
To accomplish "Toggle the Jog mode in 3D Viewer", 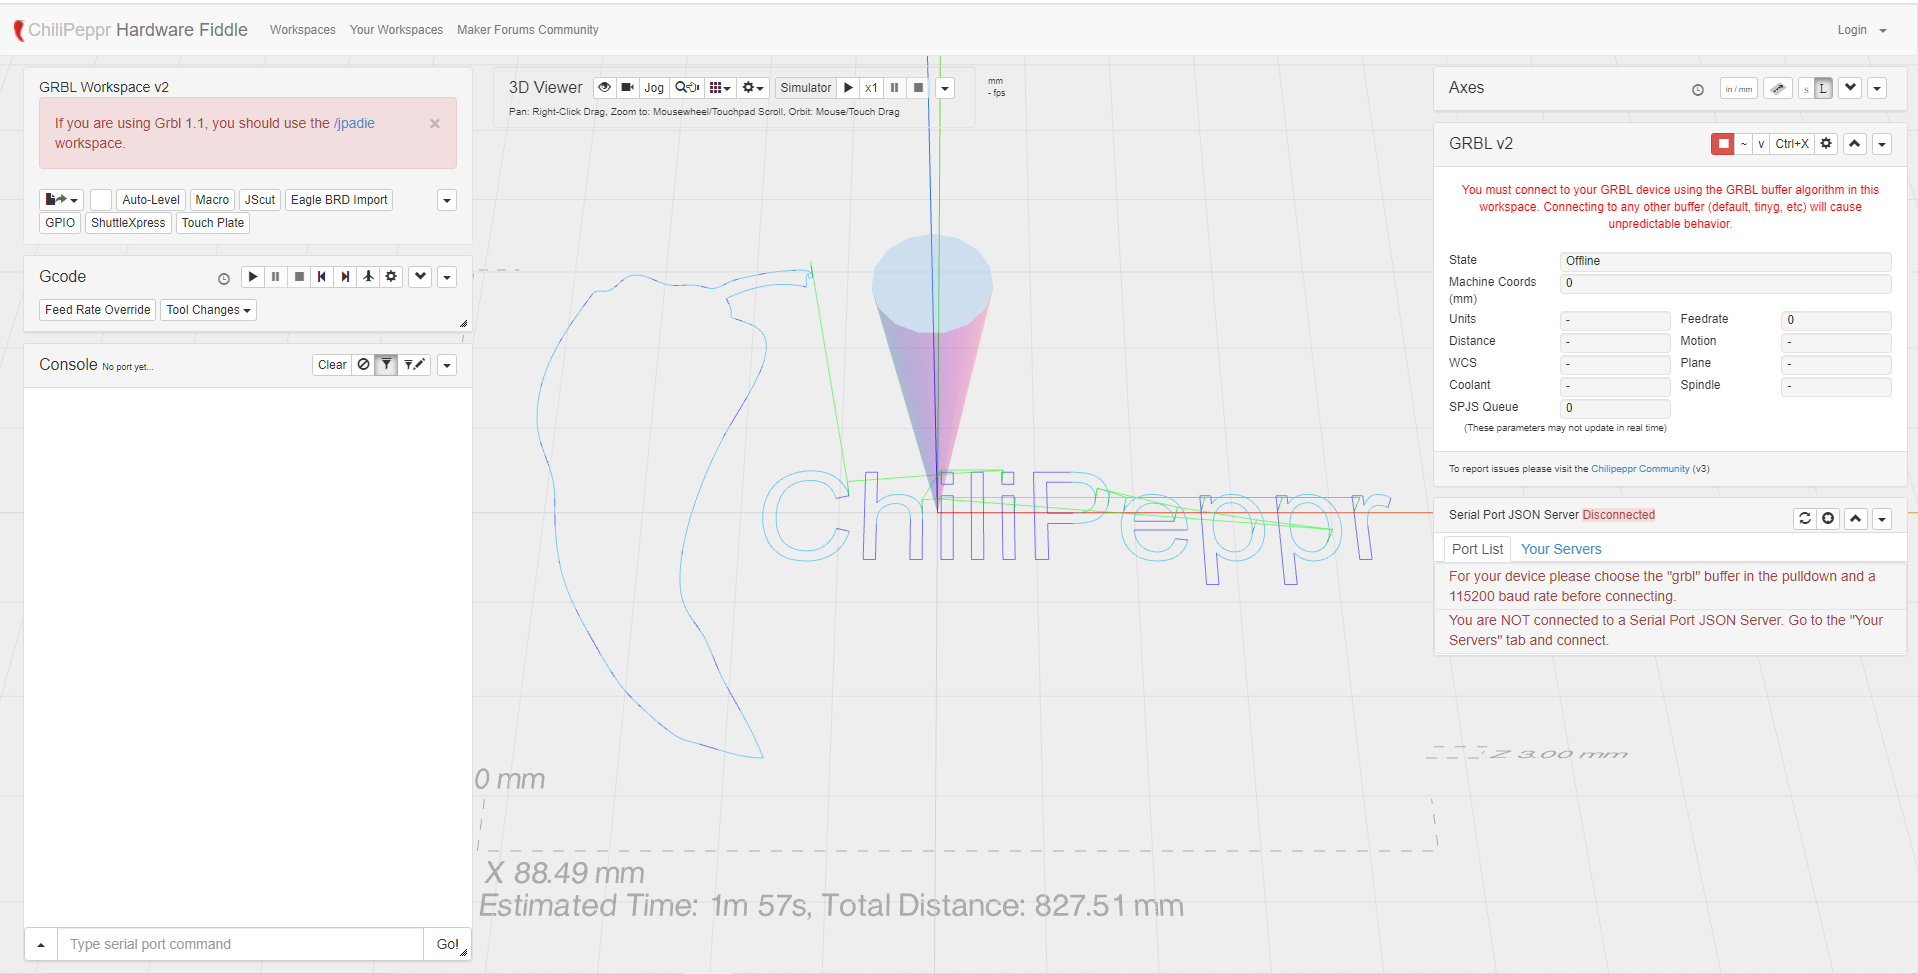I will click(x=654, y=88).
